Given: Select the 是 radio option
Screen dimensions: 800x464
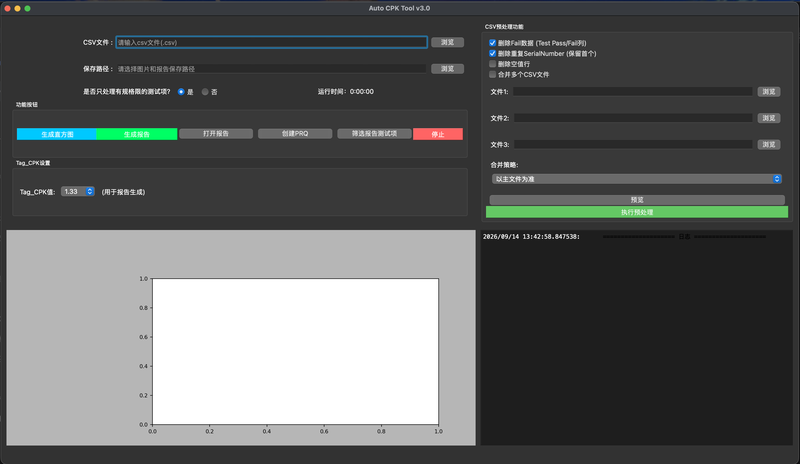Looking at the screenshot, I should click(181, 92).
